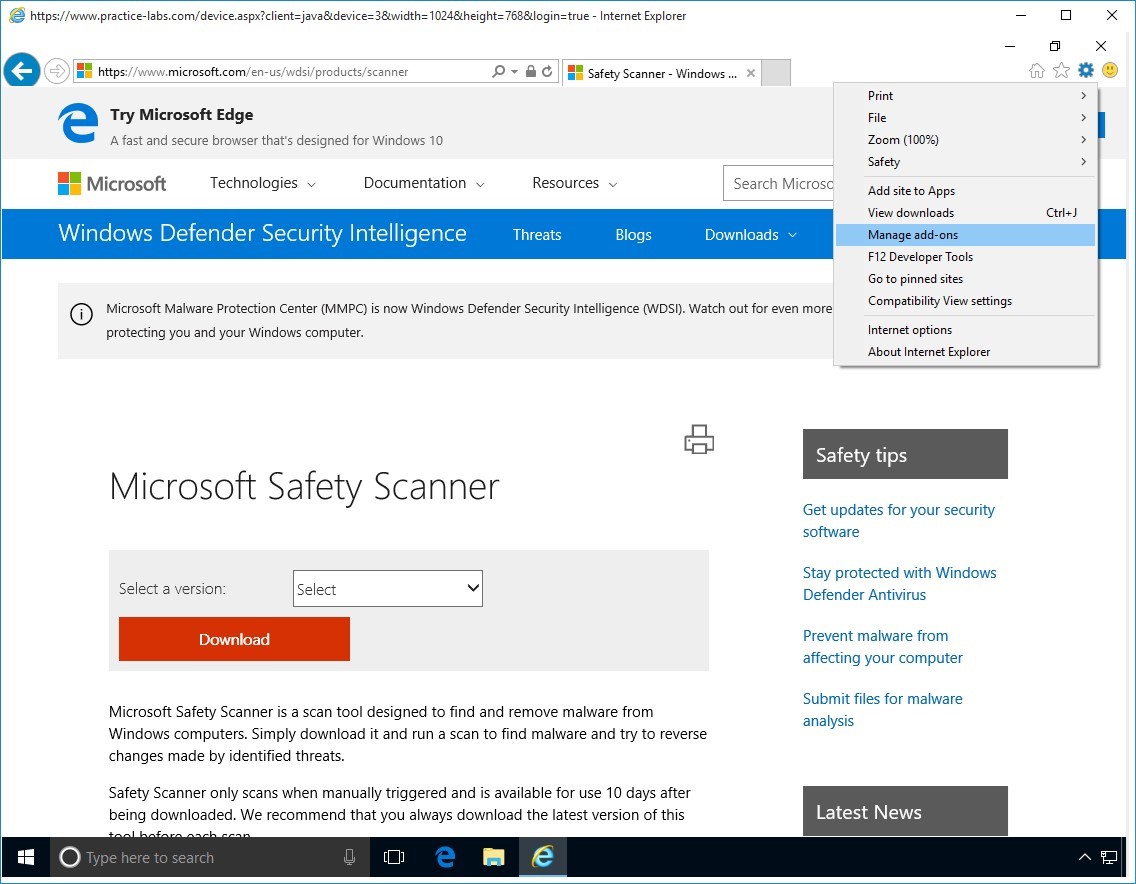Image resolution: width=1136 pixels, height=884 pixels.
Task: Expand the Downloads menu in the blue bar
Action: 751,235
